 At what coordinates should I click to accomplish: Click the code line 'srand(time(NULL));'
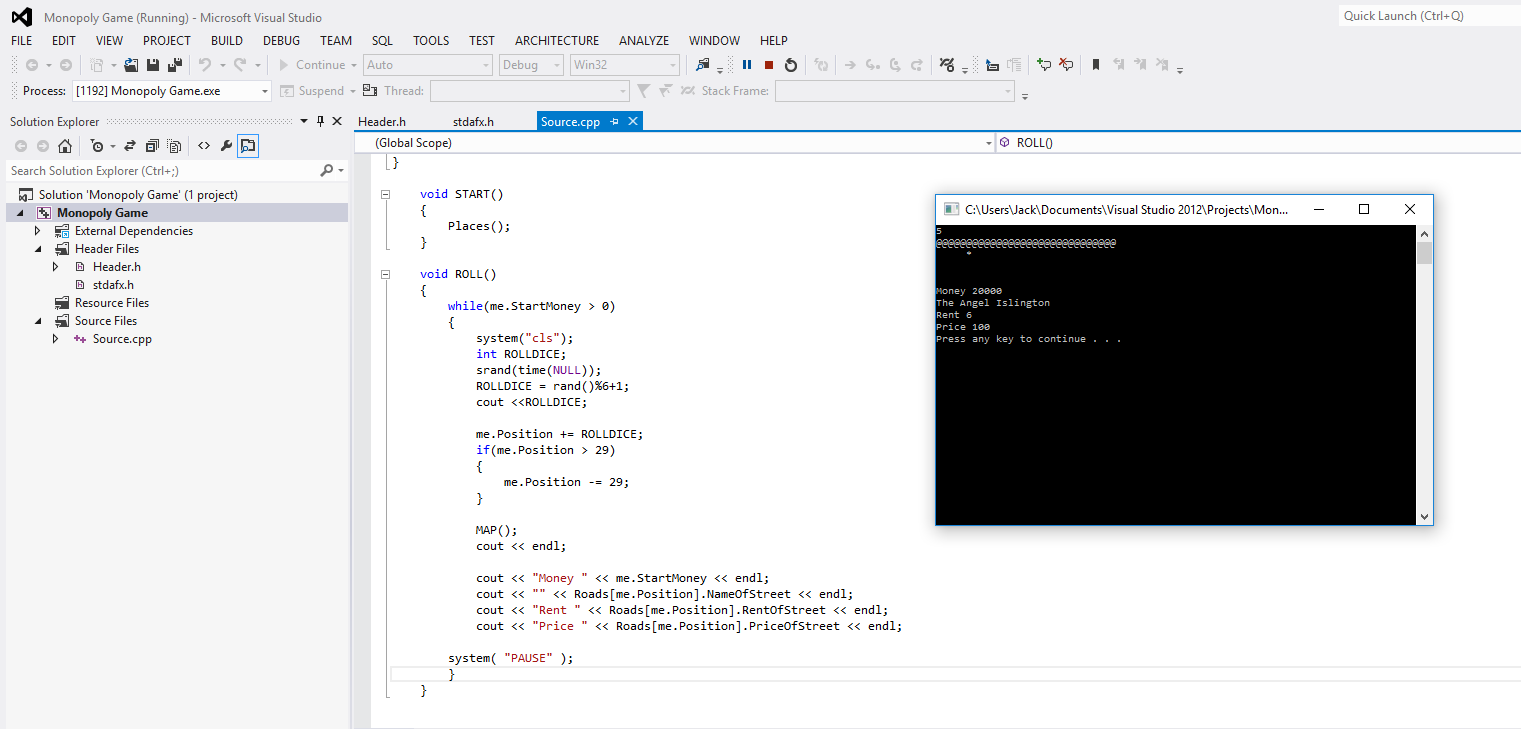click(x=538, y=370)
